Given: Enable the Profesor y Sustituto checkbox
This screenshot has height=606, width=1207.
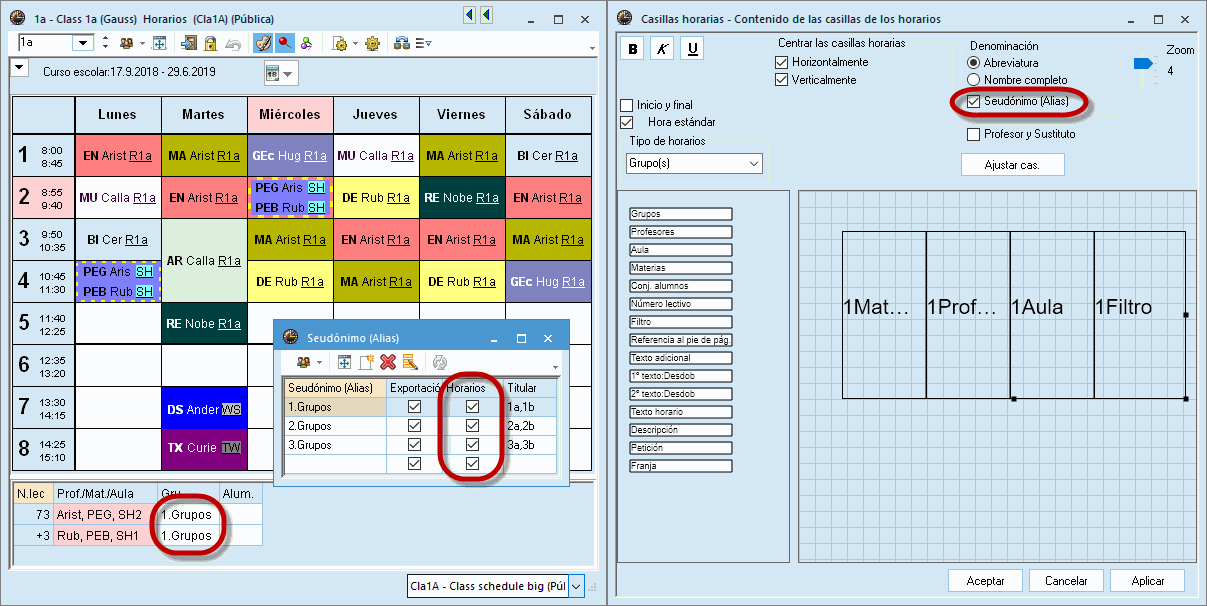Looking at the screenshot, I should pyautogui.click(x=973, y=134).
